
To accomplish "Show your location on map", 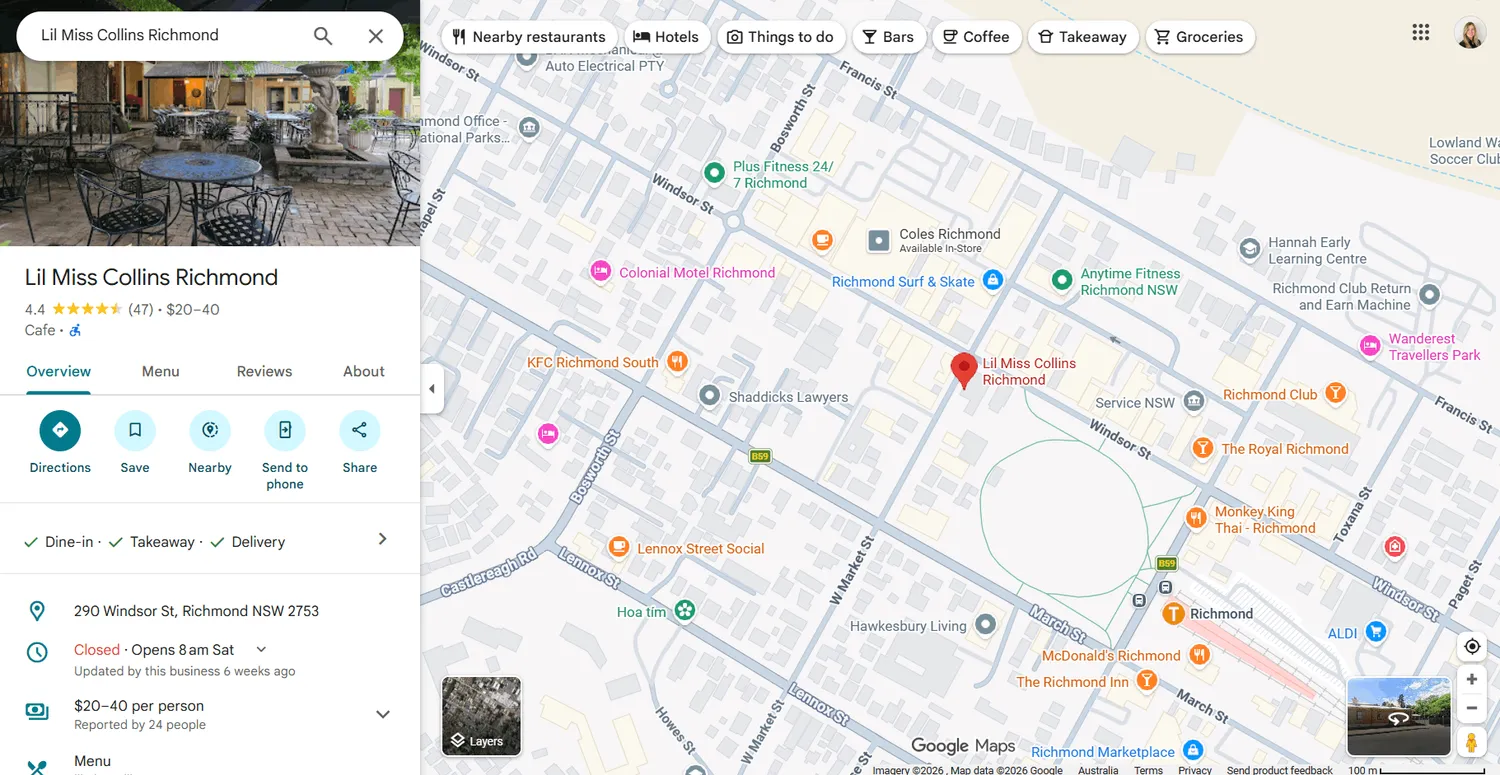I will (1472, 646).
